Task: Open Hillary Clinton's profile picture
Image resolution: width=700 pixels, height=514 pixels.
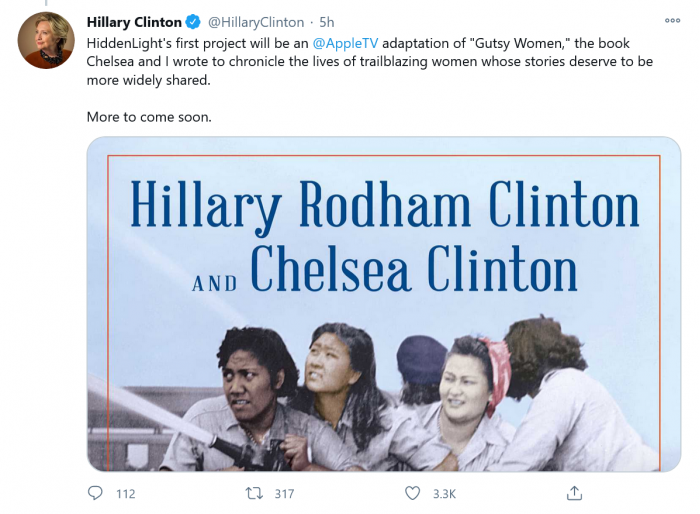Action: (45, 40)
